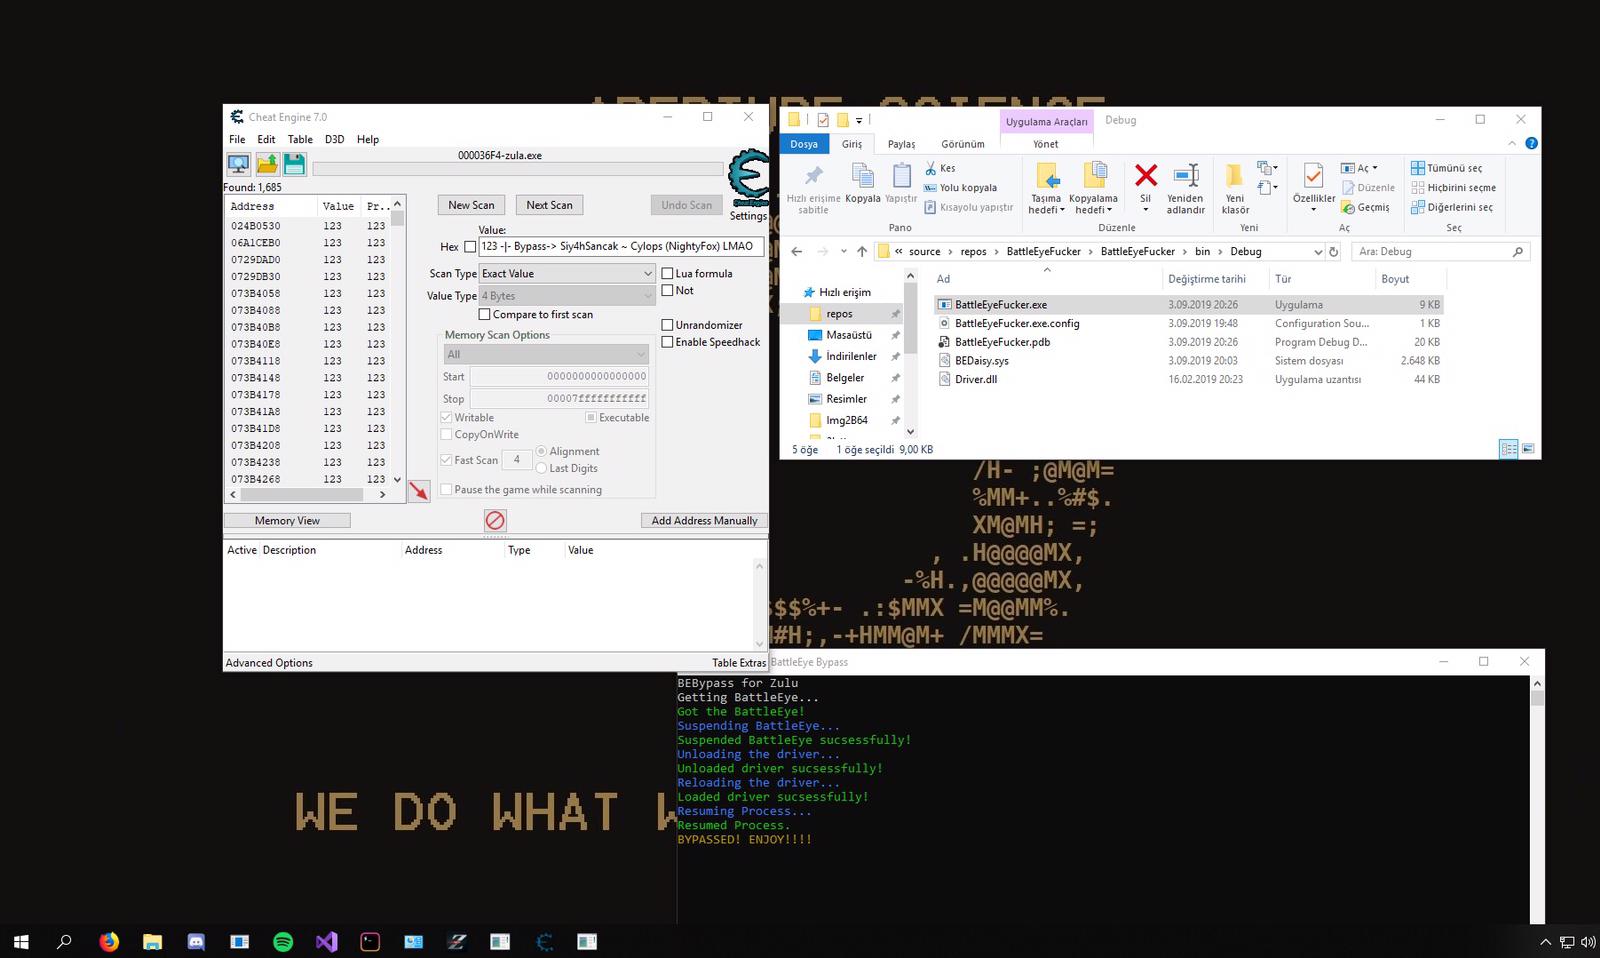This screenshot has width=1600, height=958.
Task: Click the red arrow add-to-address-list icon
Action: click(x=419, y=491)
